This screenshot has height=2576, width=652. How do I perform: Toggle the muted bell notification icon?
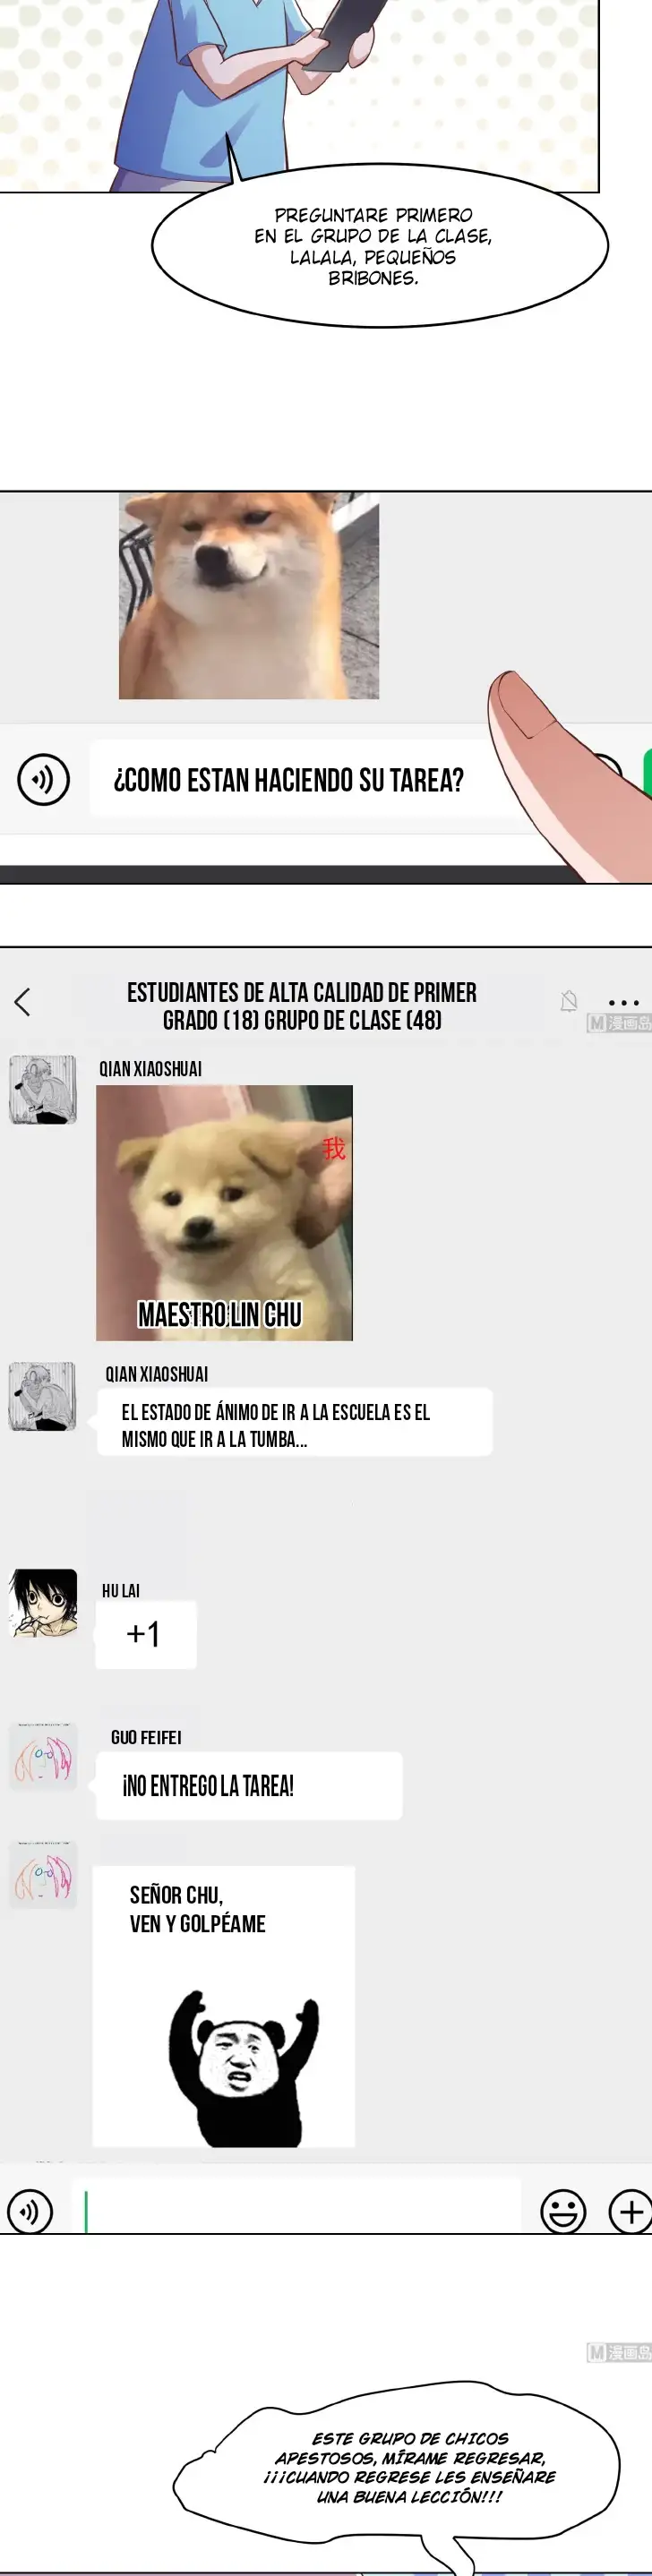[569, 1001]
